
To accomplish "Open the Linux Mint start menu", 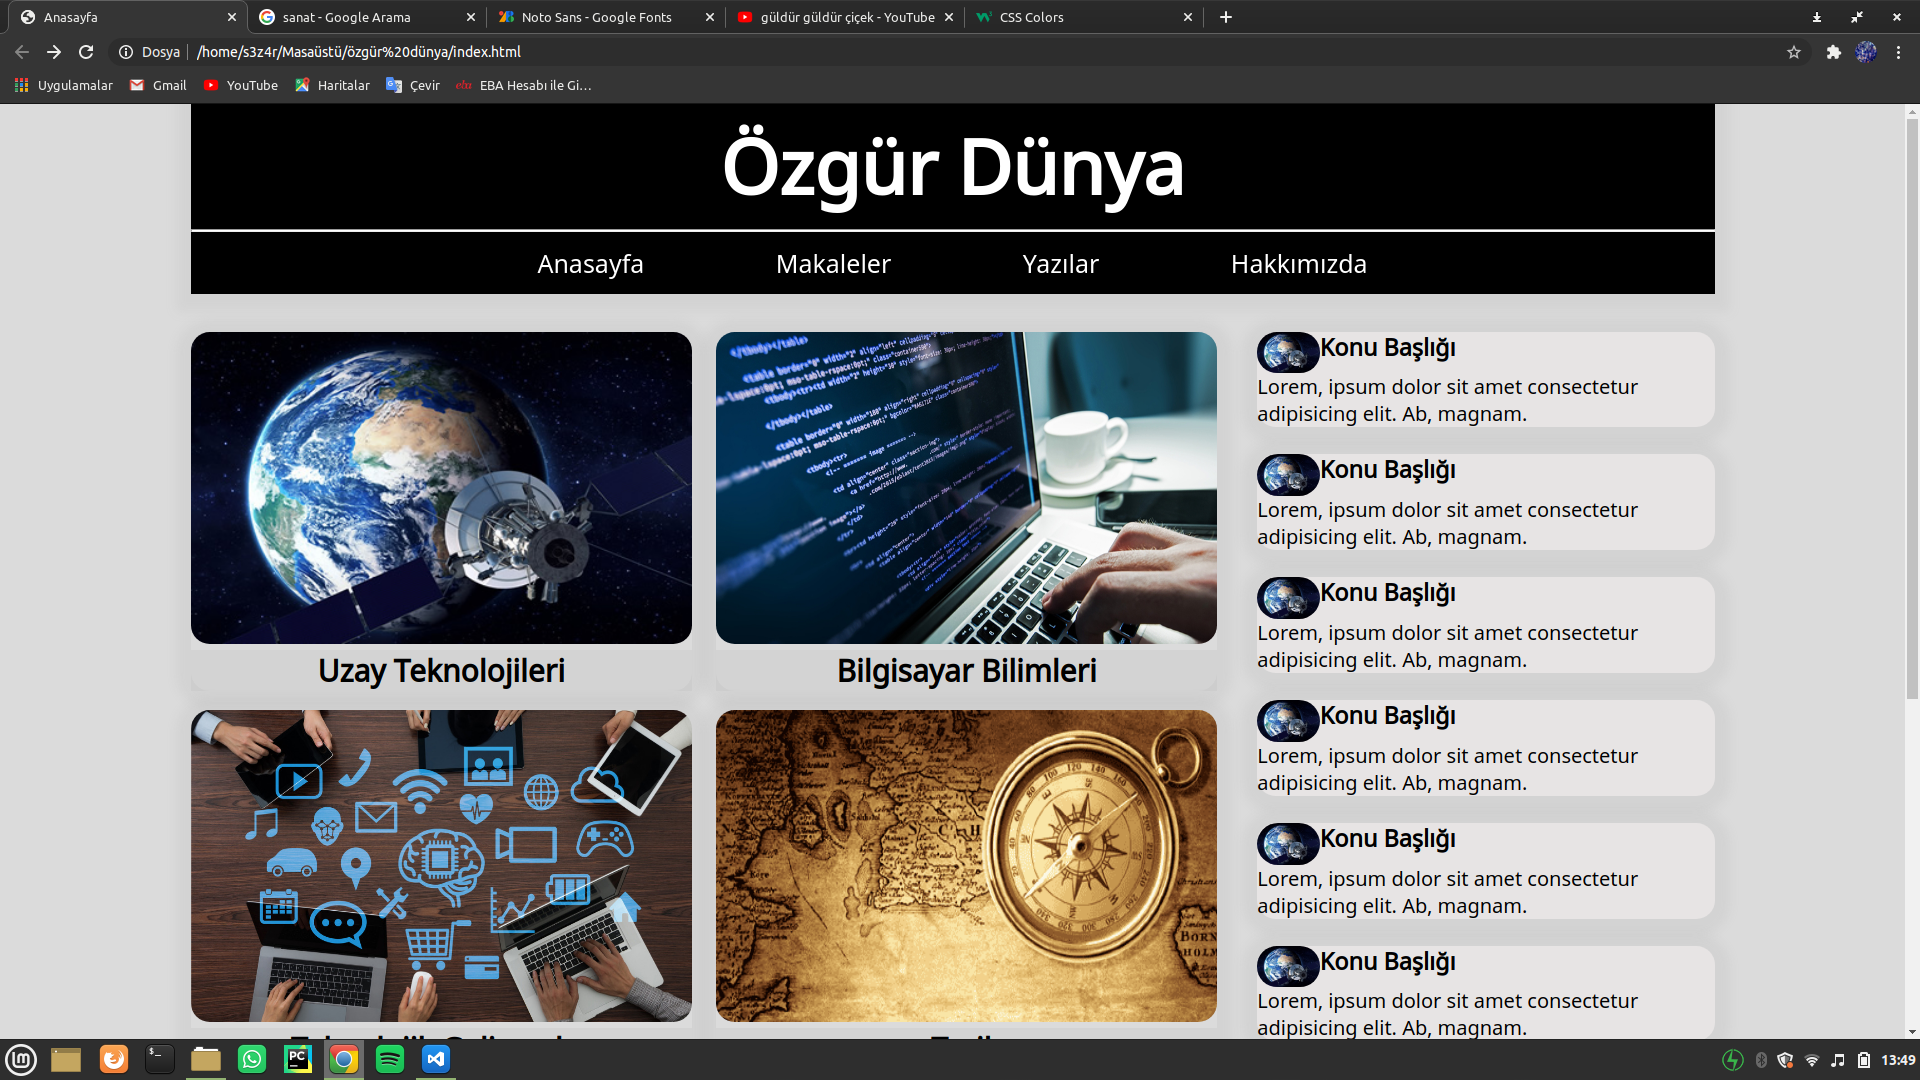I will [x=21, y=1059].
